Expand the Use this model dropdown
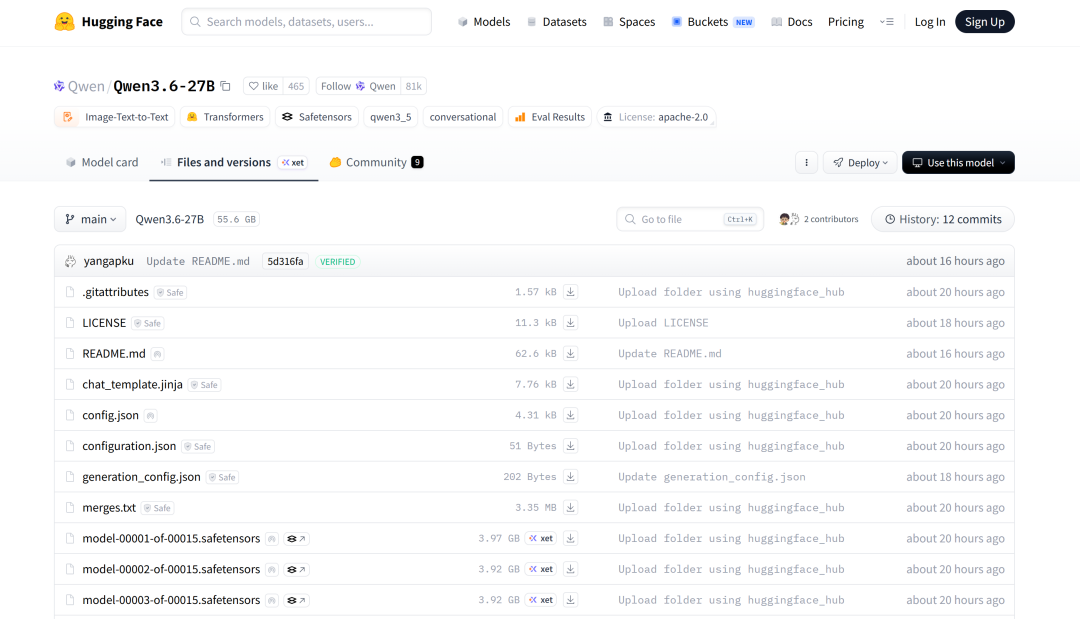This screenshot has height=619, width=1080. [958, 163]
